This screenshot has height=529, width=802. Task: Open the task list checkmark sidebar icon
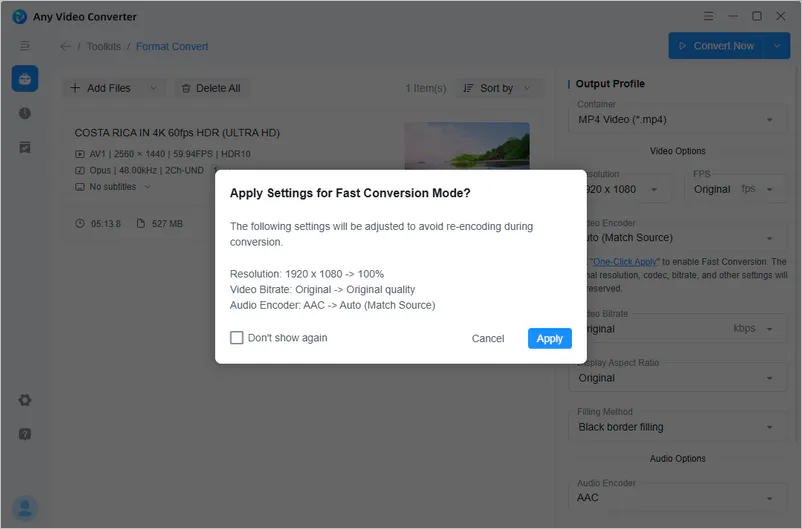25,147
